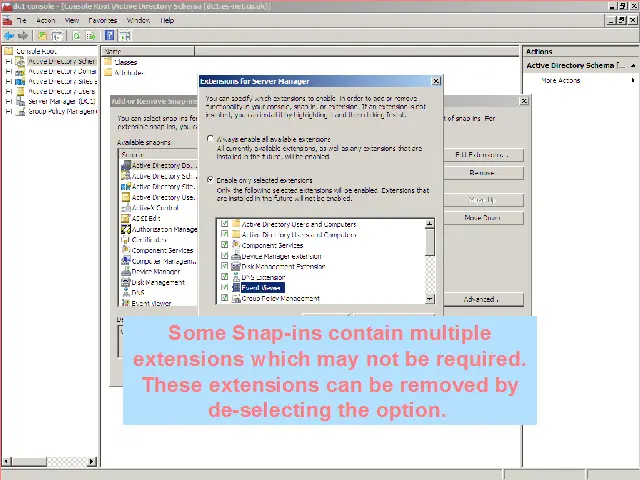Screen dimensions: 640x480
Task: Select Server Manager icon in console tree
Action: (x=21, y=101)
